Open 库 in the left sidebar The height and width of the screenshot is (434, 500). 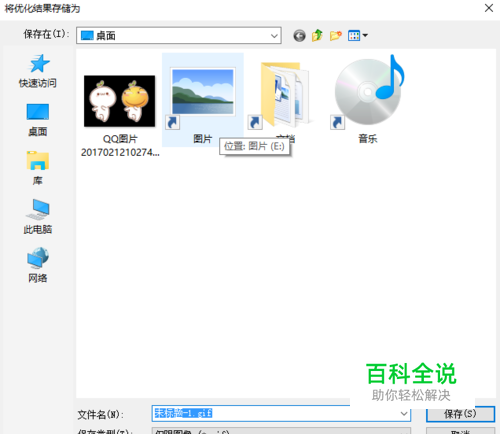click(38, 168)
